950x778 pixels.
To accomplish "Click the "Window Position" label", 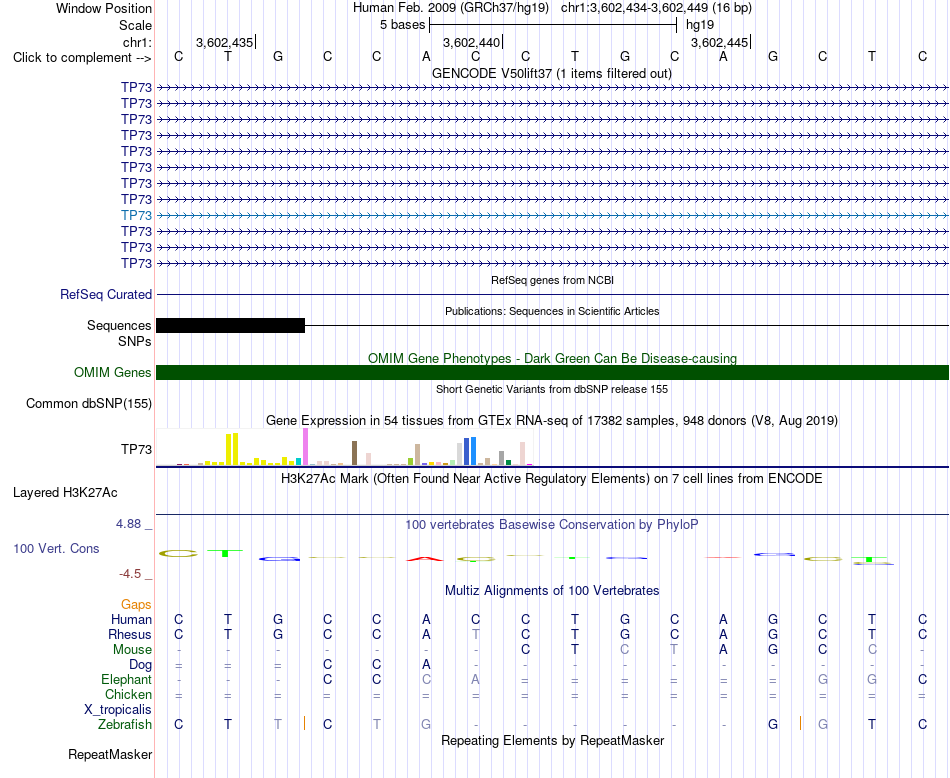I will (104, 8).
